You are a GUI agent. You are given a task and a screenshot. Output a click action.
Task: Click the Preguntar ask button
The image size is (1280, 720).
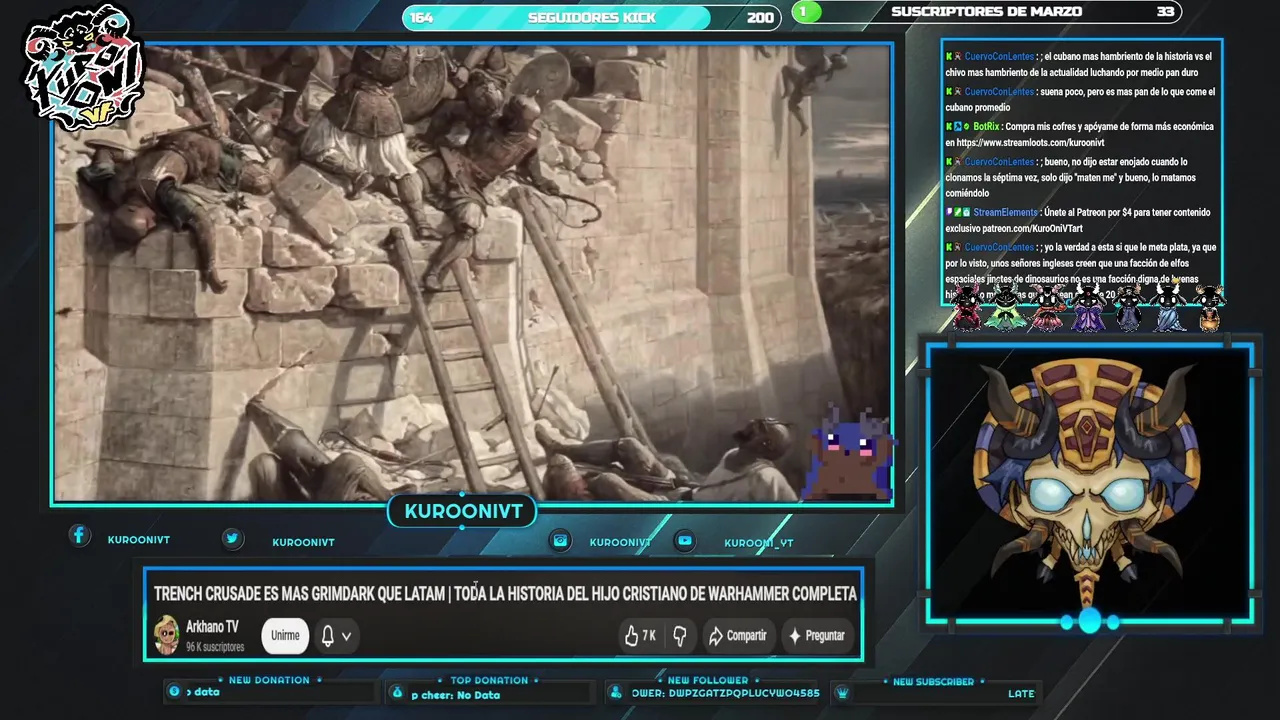(817, 635)
